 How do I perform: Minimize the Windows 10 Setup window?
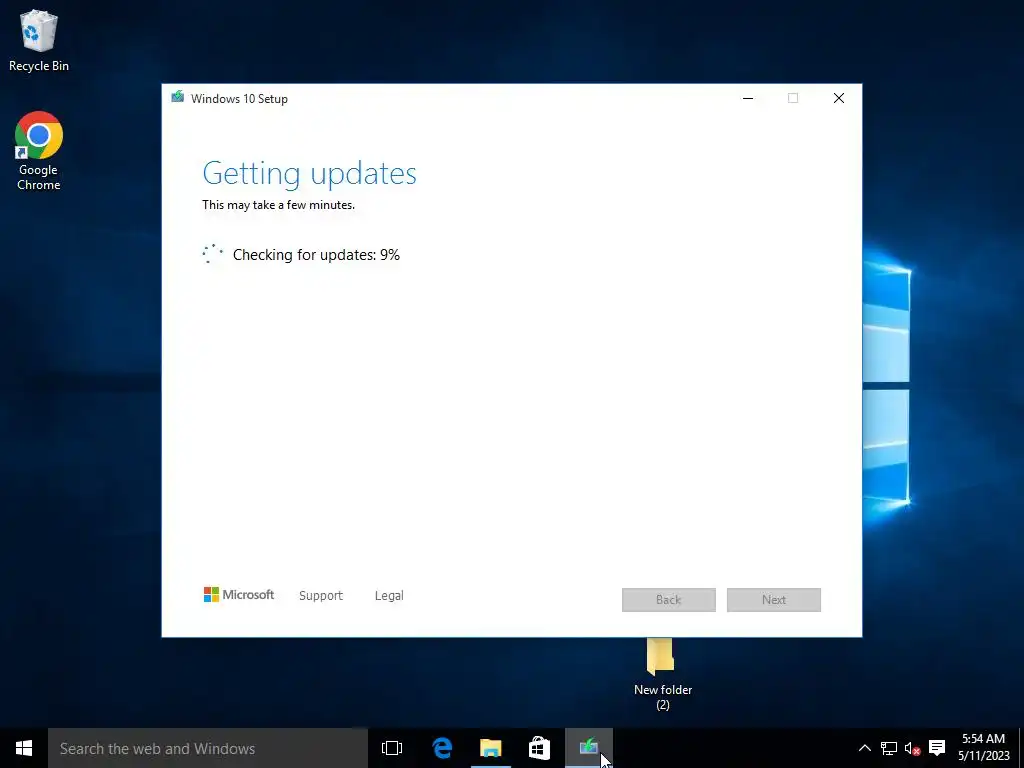click(748, 98)
